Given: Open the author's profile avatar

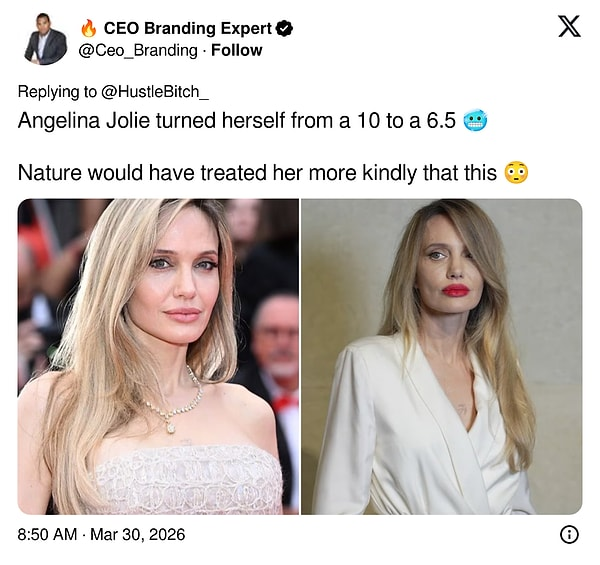Looking at the screenshot, I should point(46,39).
